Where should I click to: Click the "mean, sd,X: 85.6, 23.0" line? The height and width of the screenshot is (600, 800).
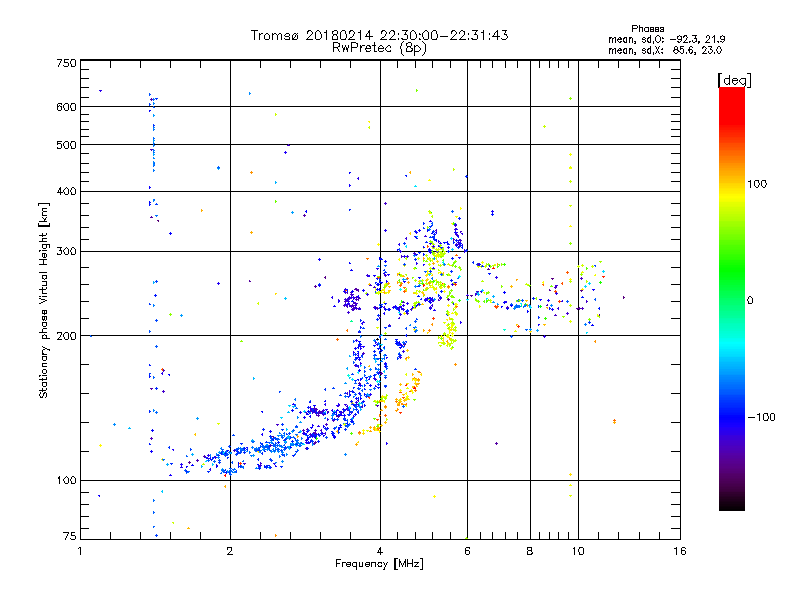(665, 50)
